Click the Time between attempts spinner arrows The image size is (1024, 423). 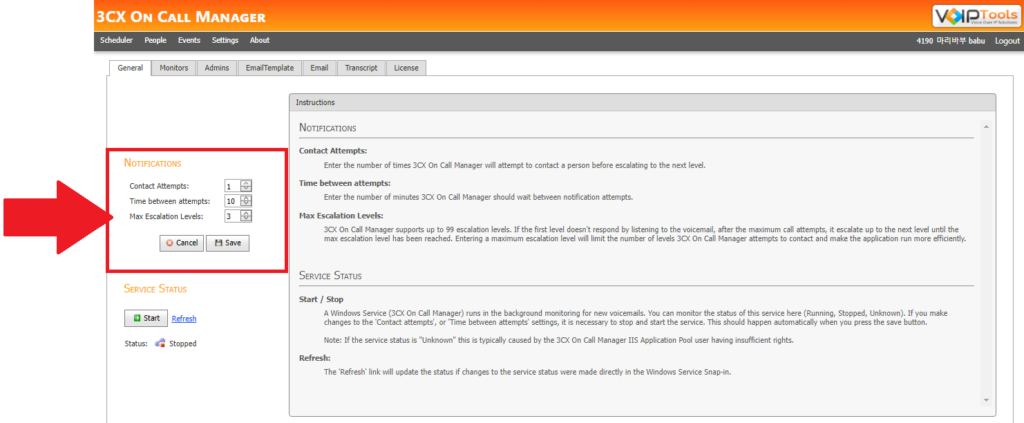coord(246,201)
